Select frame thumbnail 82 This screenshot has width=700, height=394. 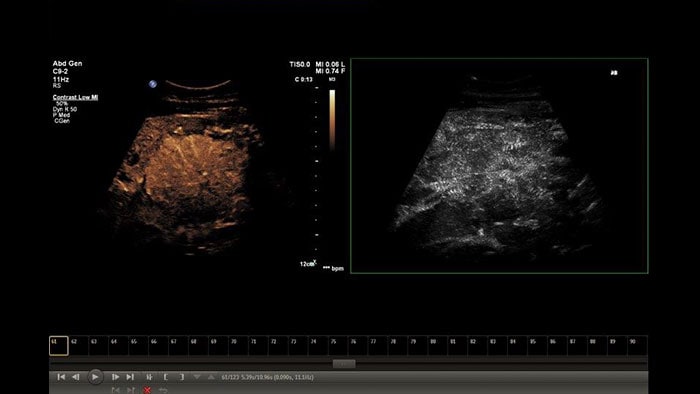477,346
